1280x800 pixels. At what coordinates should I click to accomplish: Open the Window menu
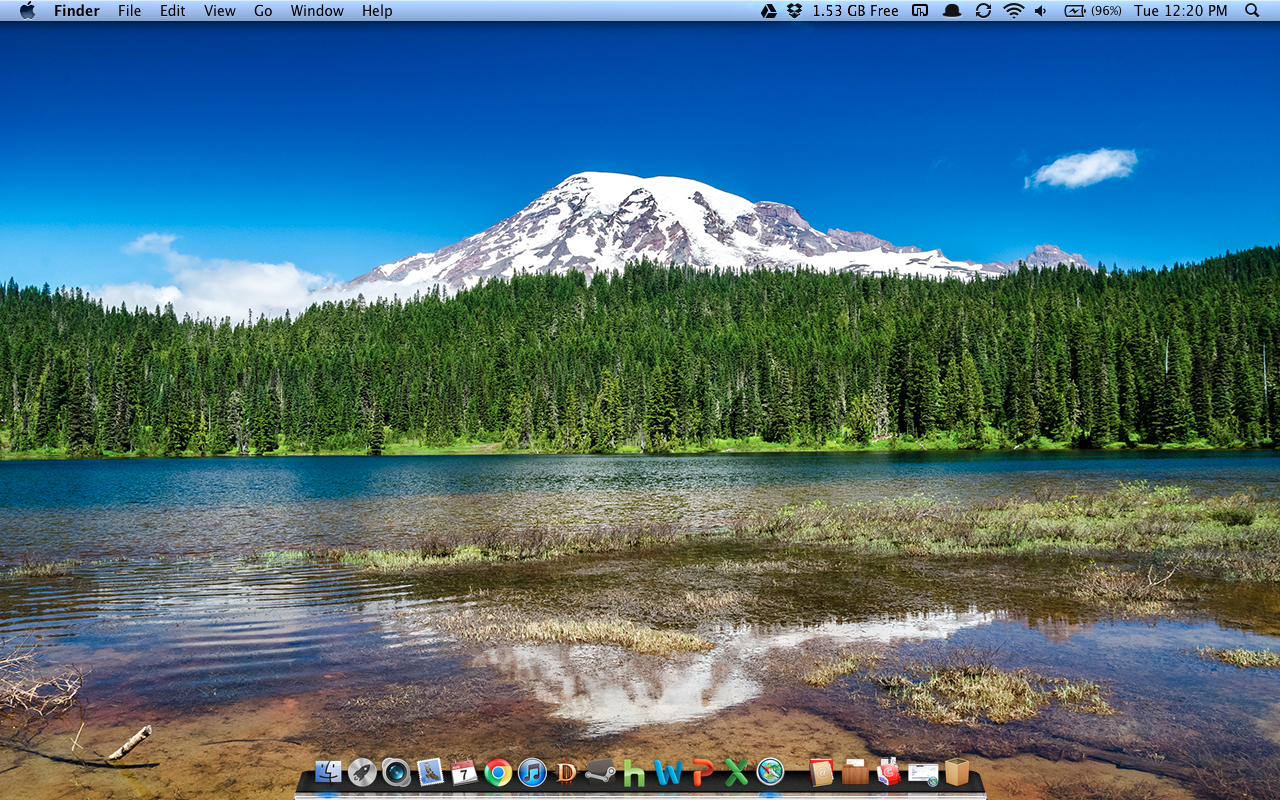click(317, 11)
